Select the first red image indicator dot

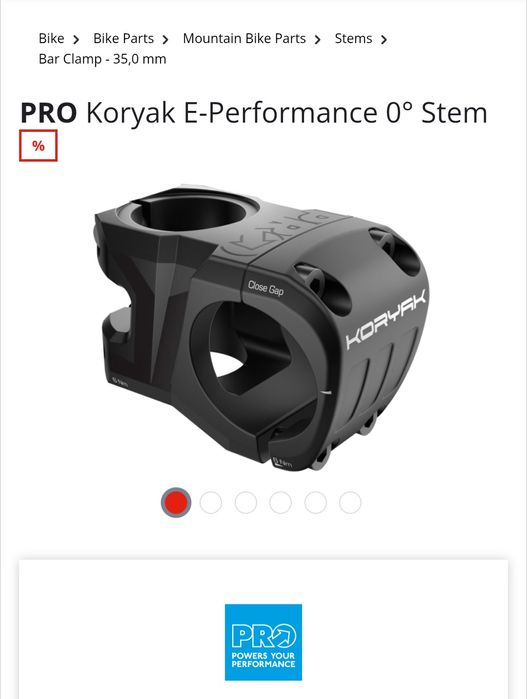[176, 502]
